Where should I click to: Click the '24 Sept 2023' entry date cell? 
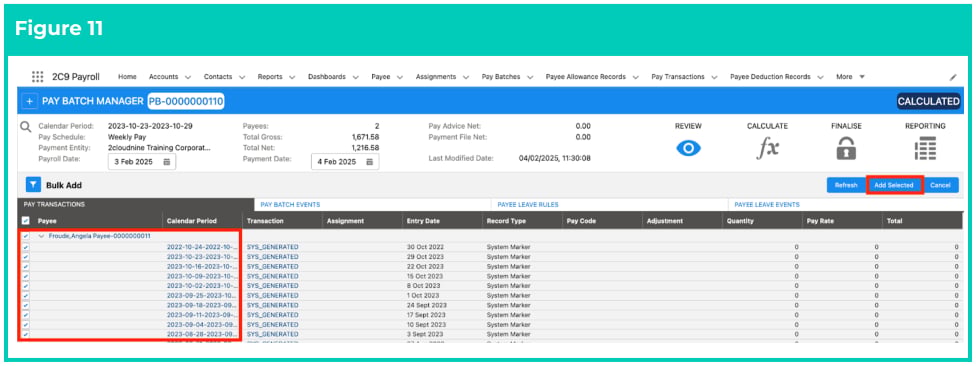[426, 305]
